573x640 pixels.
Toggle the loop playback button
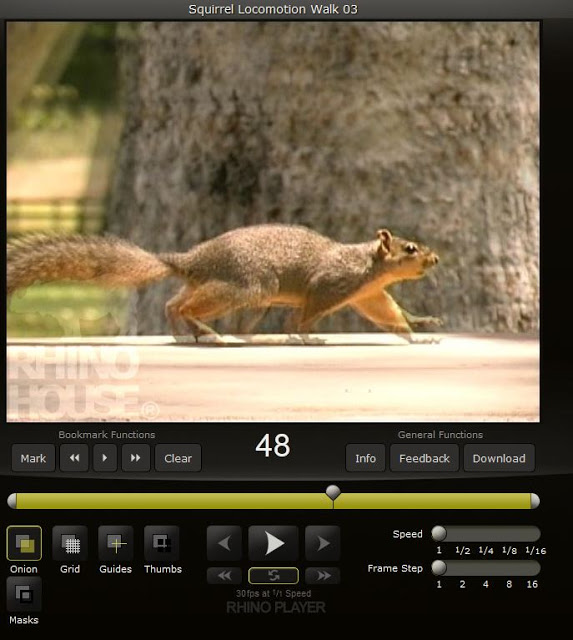(273, 576)
